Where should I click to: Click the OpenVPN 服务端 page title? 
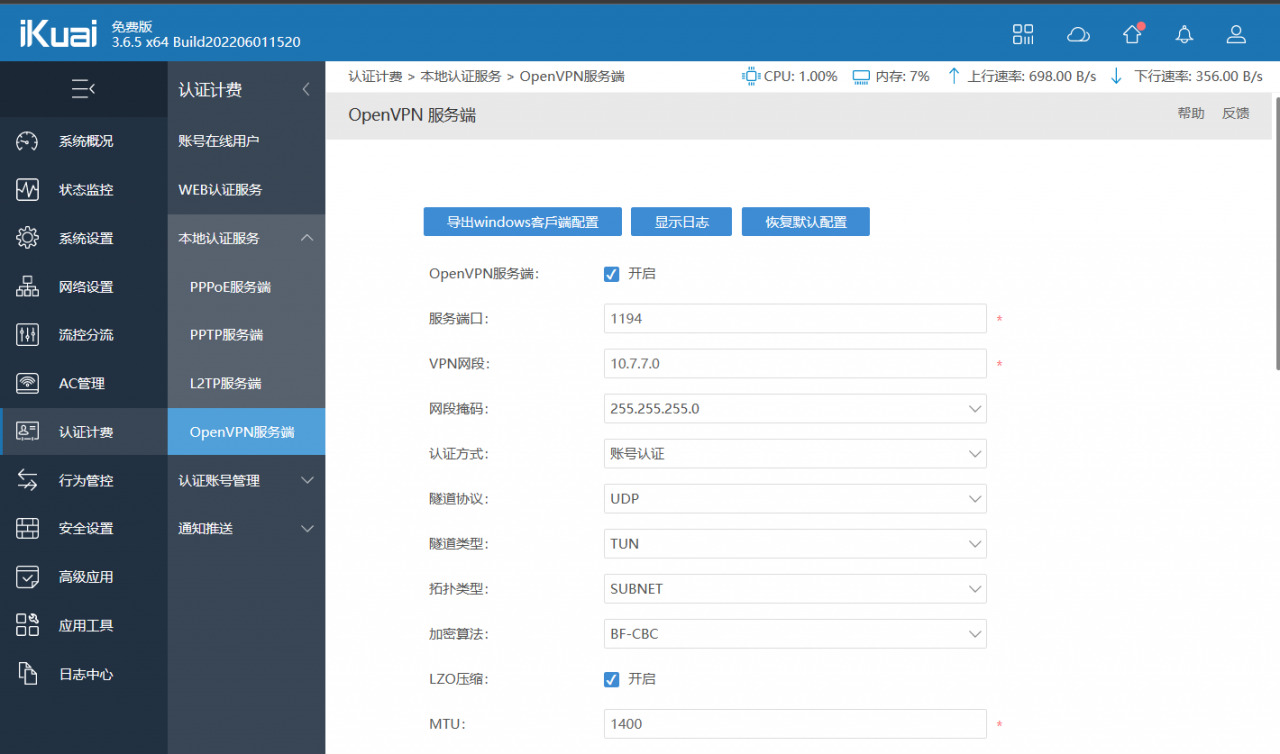point(412,115)
